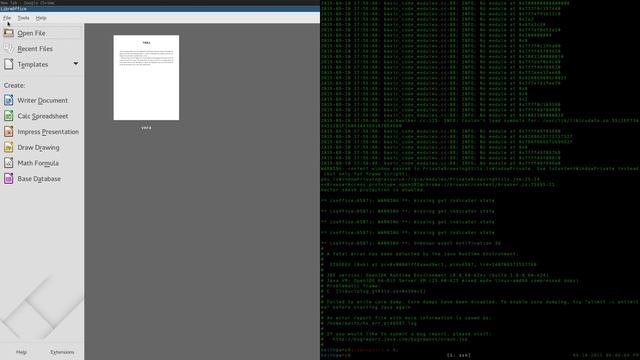Create a new Math Formula
This screenshot has width=640, height=360.
point(42,163)
